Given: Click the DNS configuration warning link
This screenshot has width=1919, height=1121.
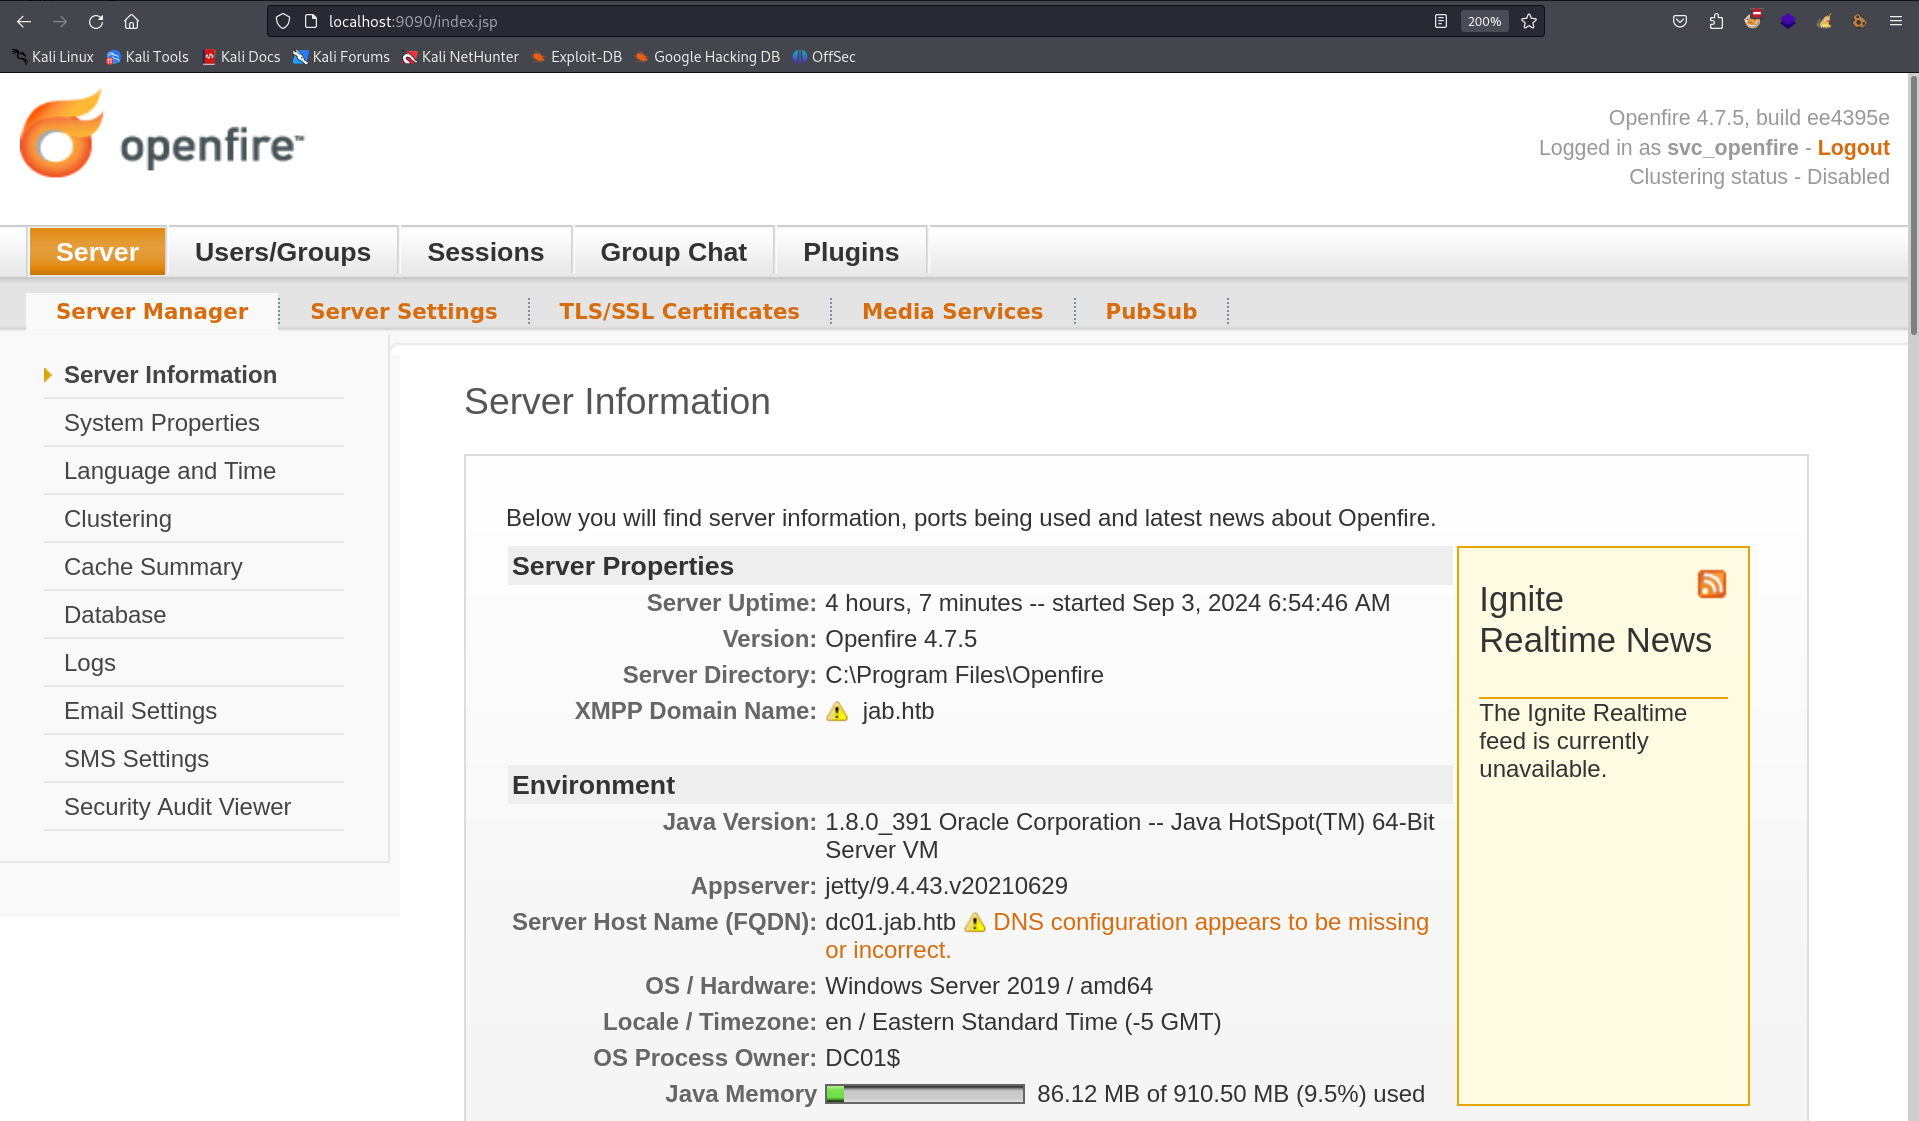Looking at the screenshot, I should point(1127,936).
